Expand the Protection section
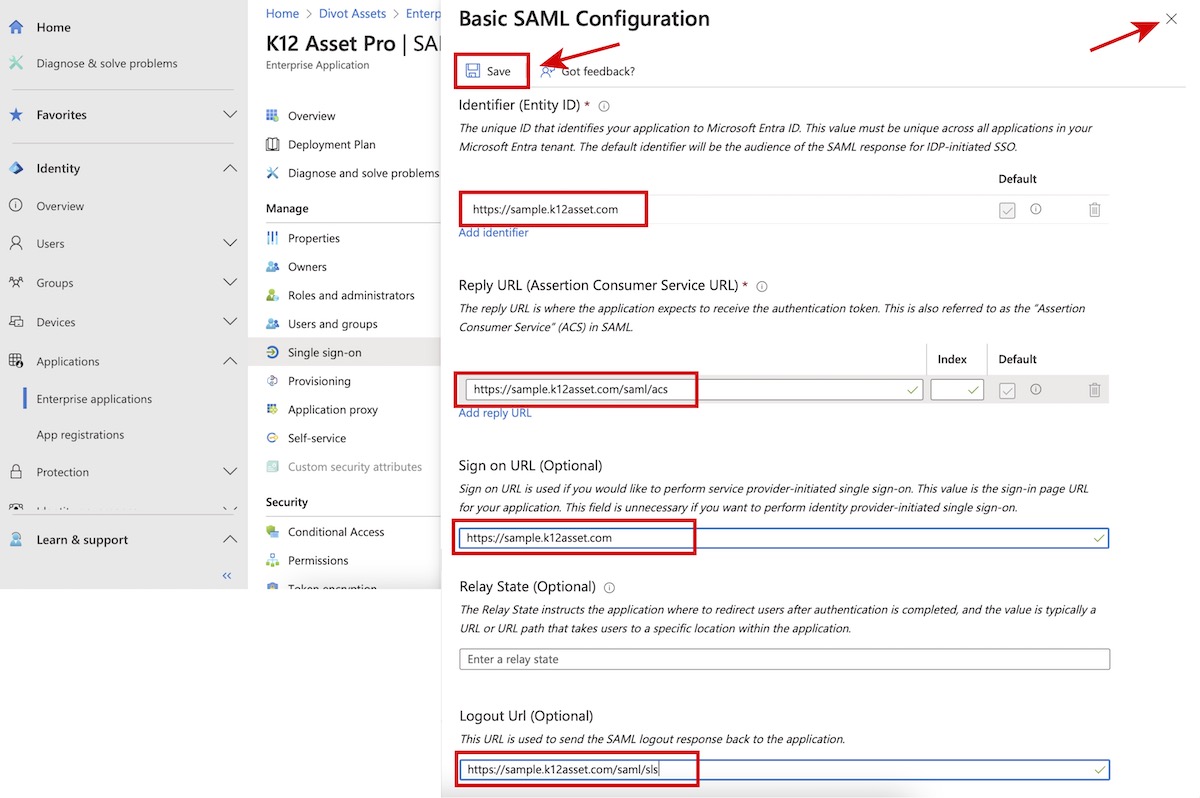 pyautogui.click(x=229, y=472)
